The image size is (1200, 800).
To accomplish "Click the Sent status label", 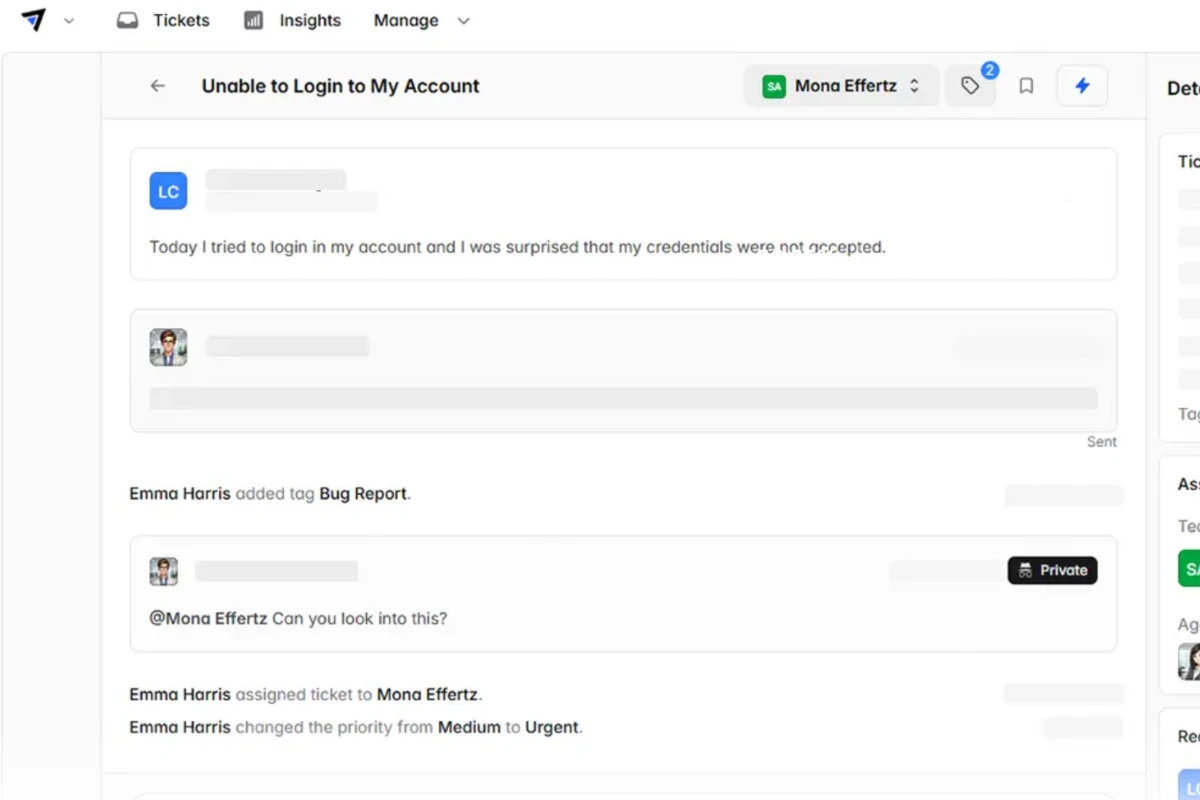I will (x=1102, y=441).
